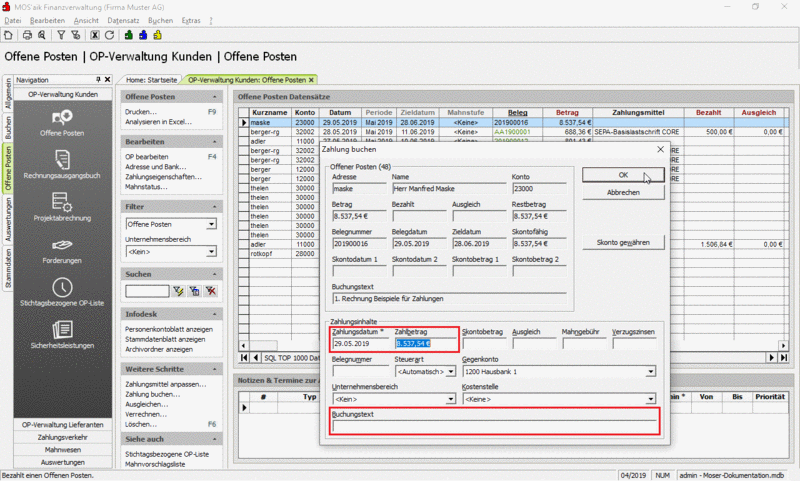
Task: Go to previous record in grid navigator
Action: [256, 358]
